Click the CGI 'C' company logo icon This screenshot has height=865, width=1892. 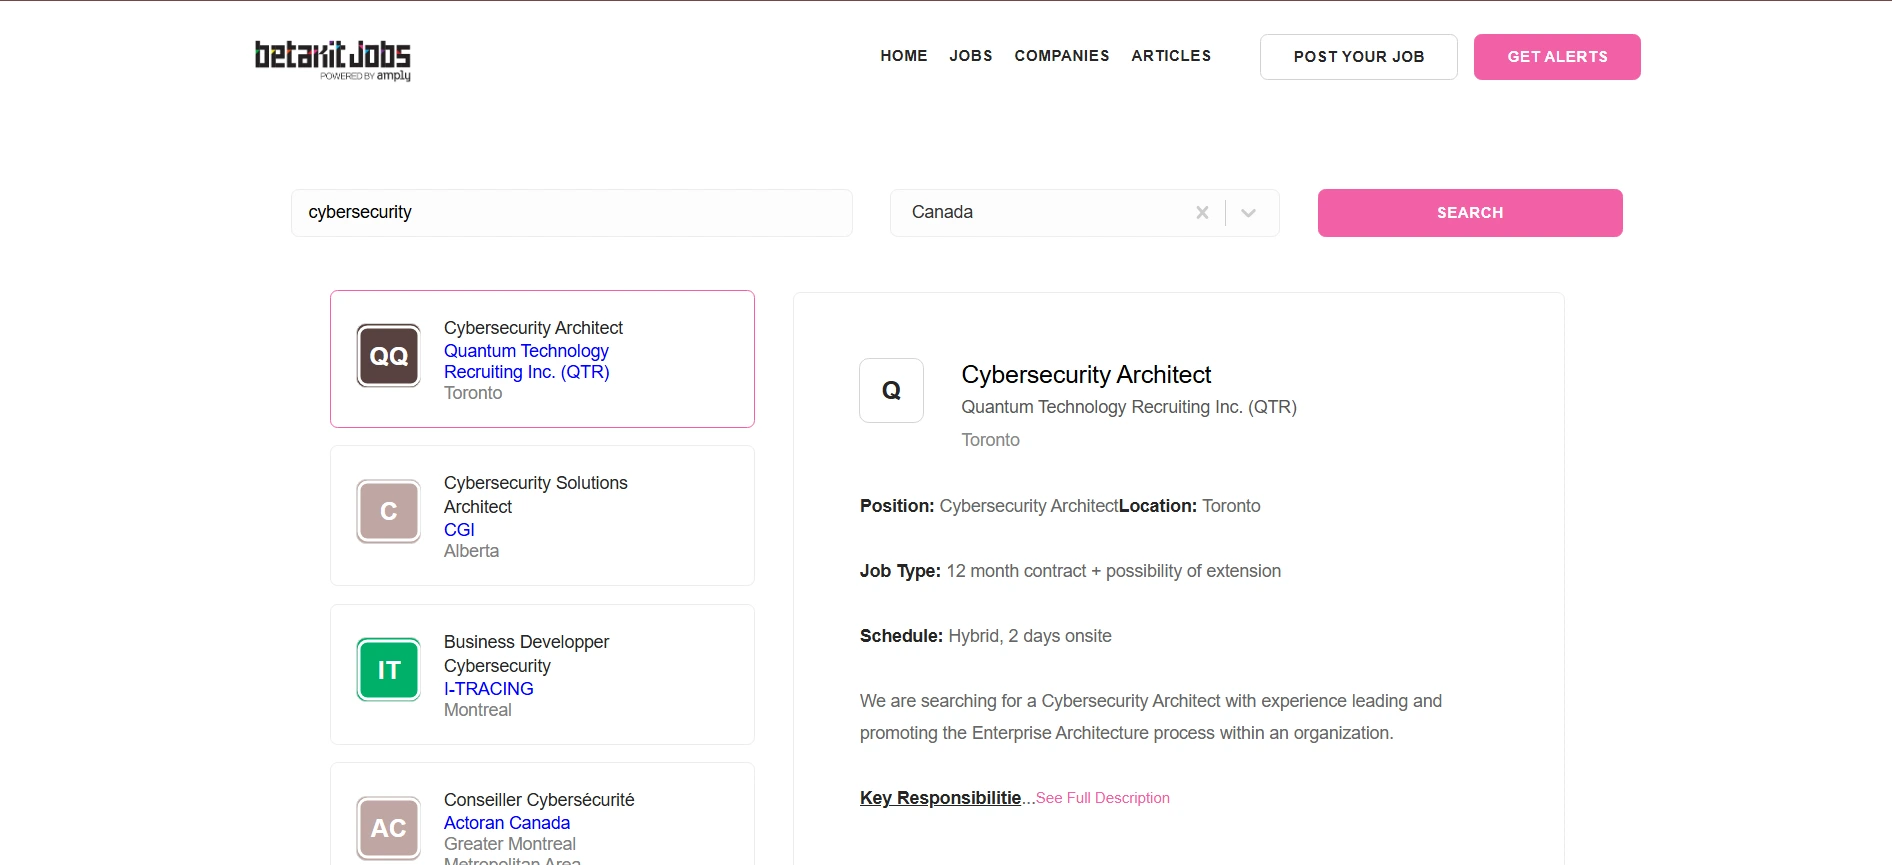[389, 511]
